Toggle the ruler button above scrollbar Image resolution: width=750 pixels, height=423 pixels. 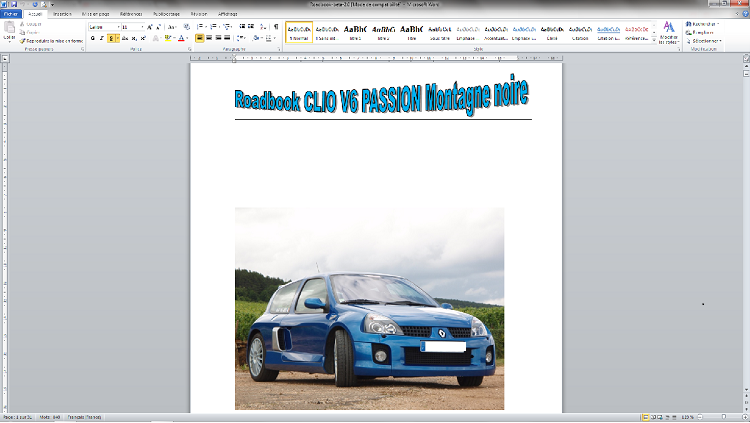point(746,59)
